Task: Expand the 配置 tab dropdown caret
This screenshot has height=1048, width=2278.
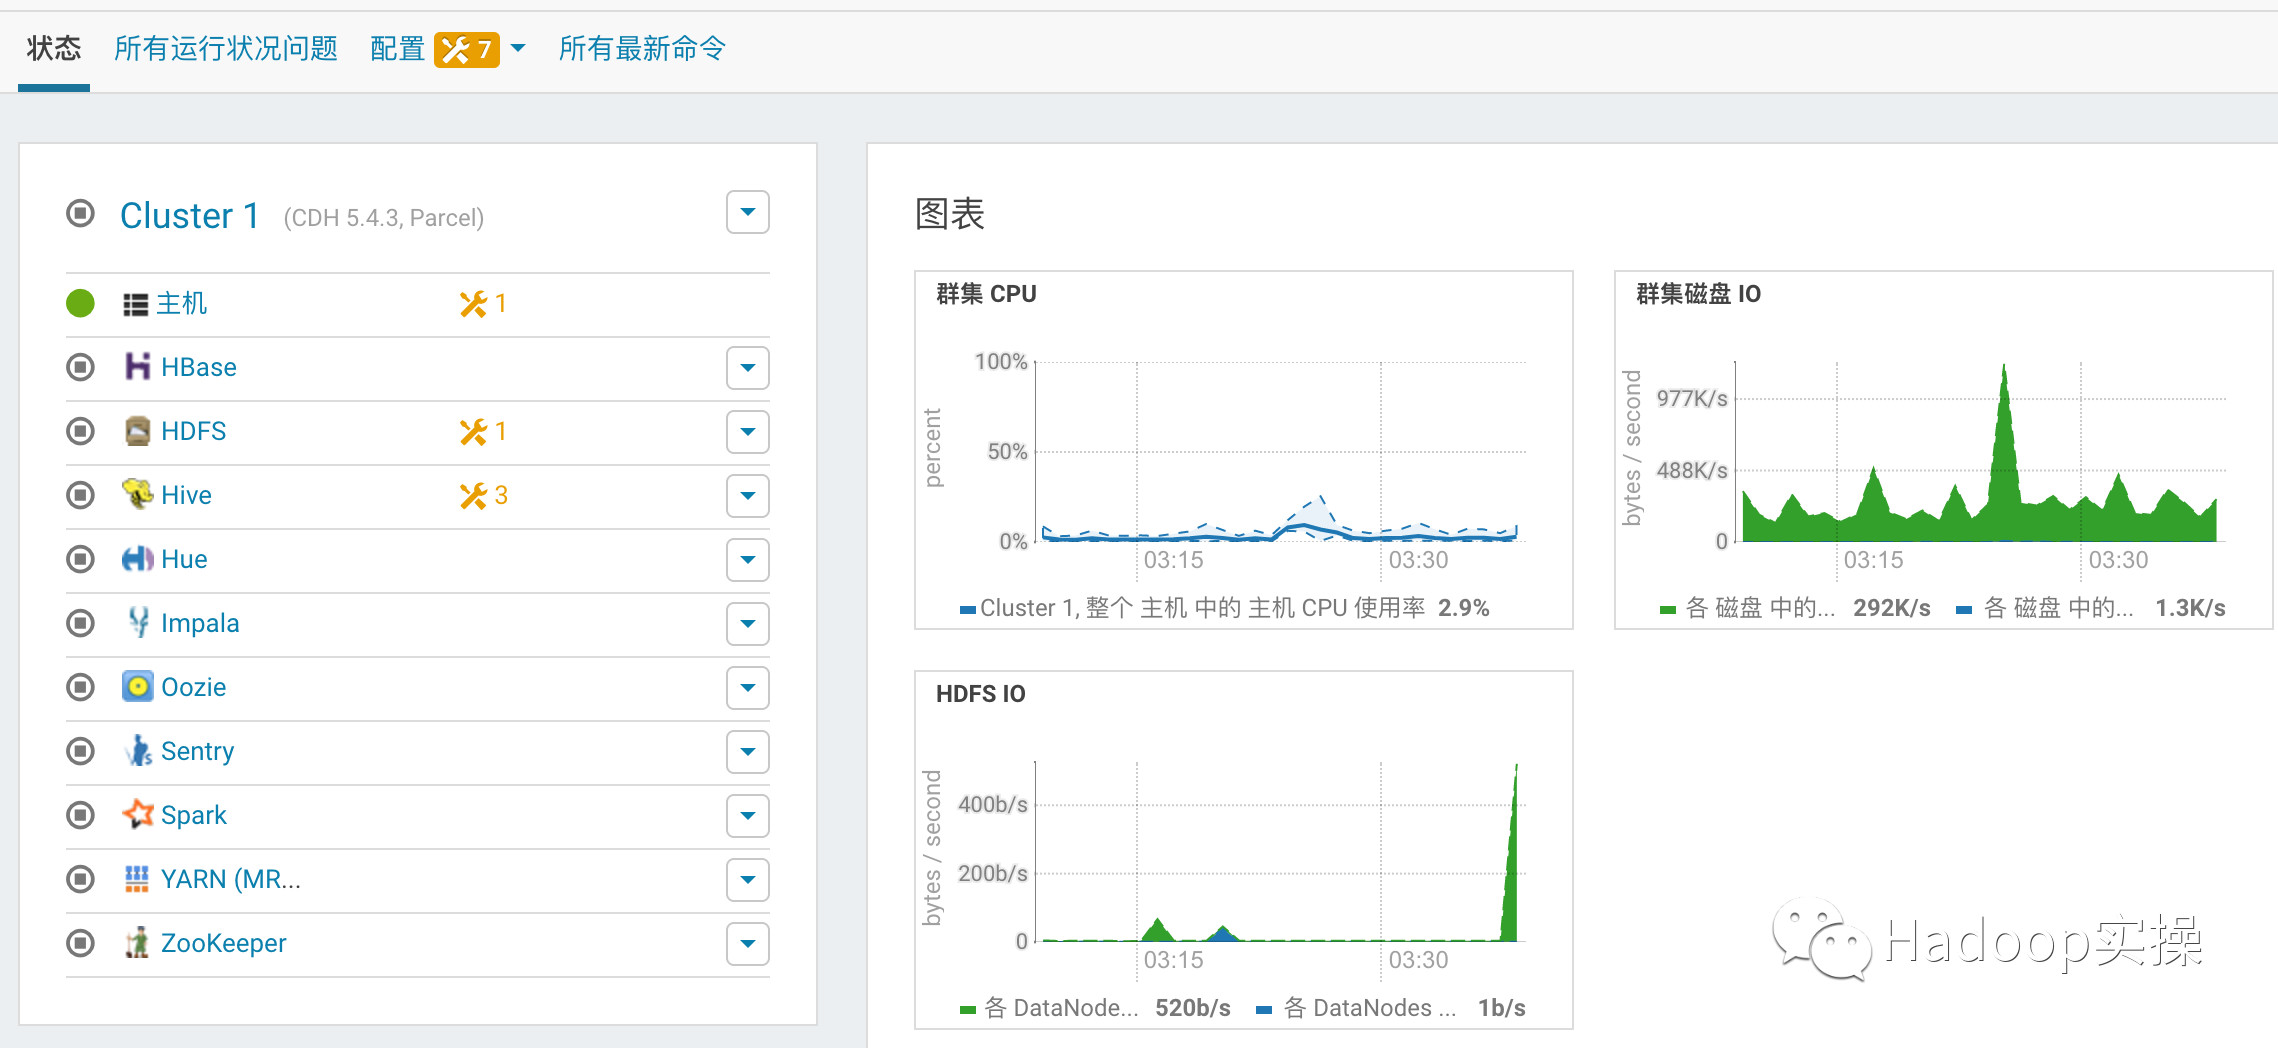Action: click(x=518, y=49)
